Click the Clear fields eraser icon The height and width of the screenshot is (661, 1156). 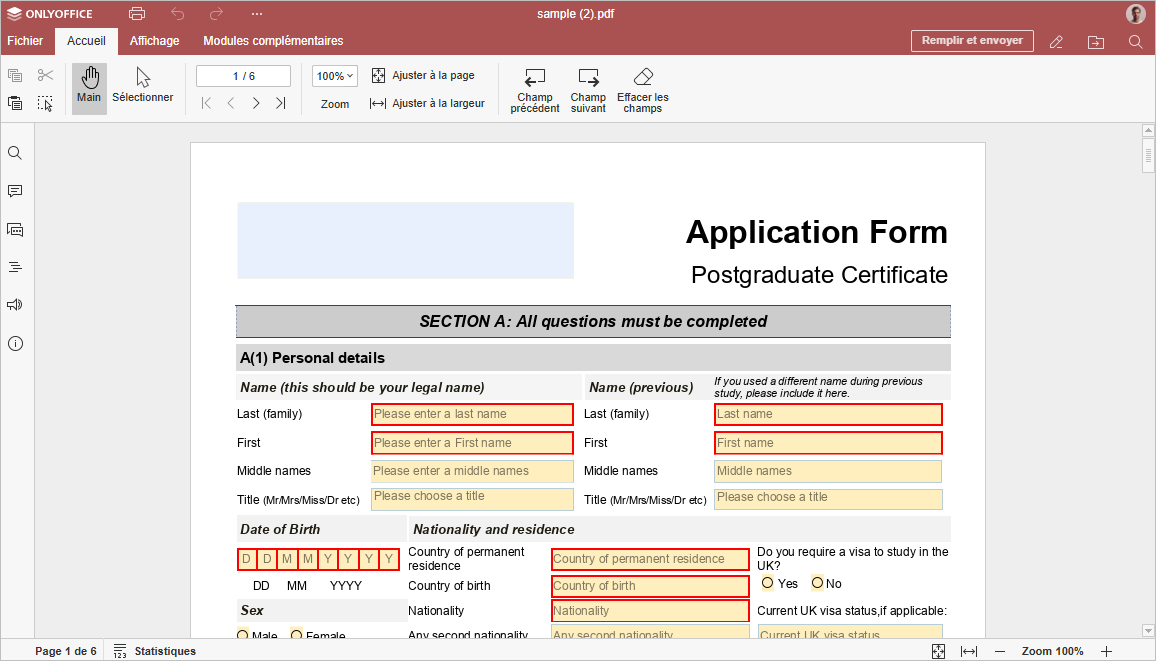pos(643,78)
